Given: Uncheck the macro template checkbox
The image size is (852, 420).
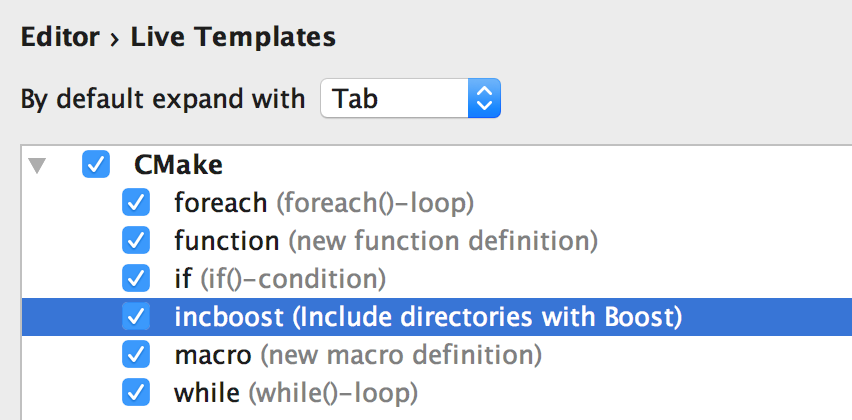Looking at the screenshot, I should [135, 354].
